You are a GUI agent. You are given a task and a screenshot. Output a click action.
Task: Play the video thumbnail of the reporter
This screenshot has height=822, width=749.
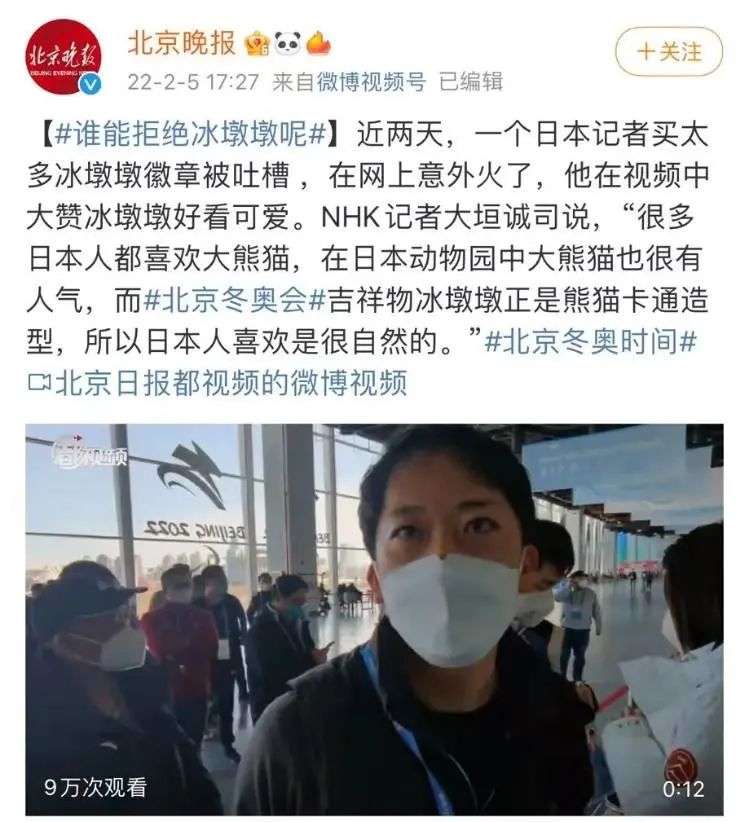(x=374, y=619)
